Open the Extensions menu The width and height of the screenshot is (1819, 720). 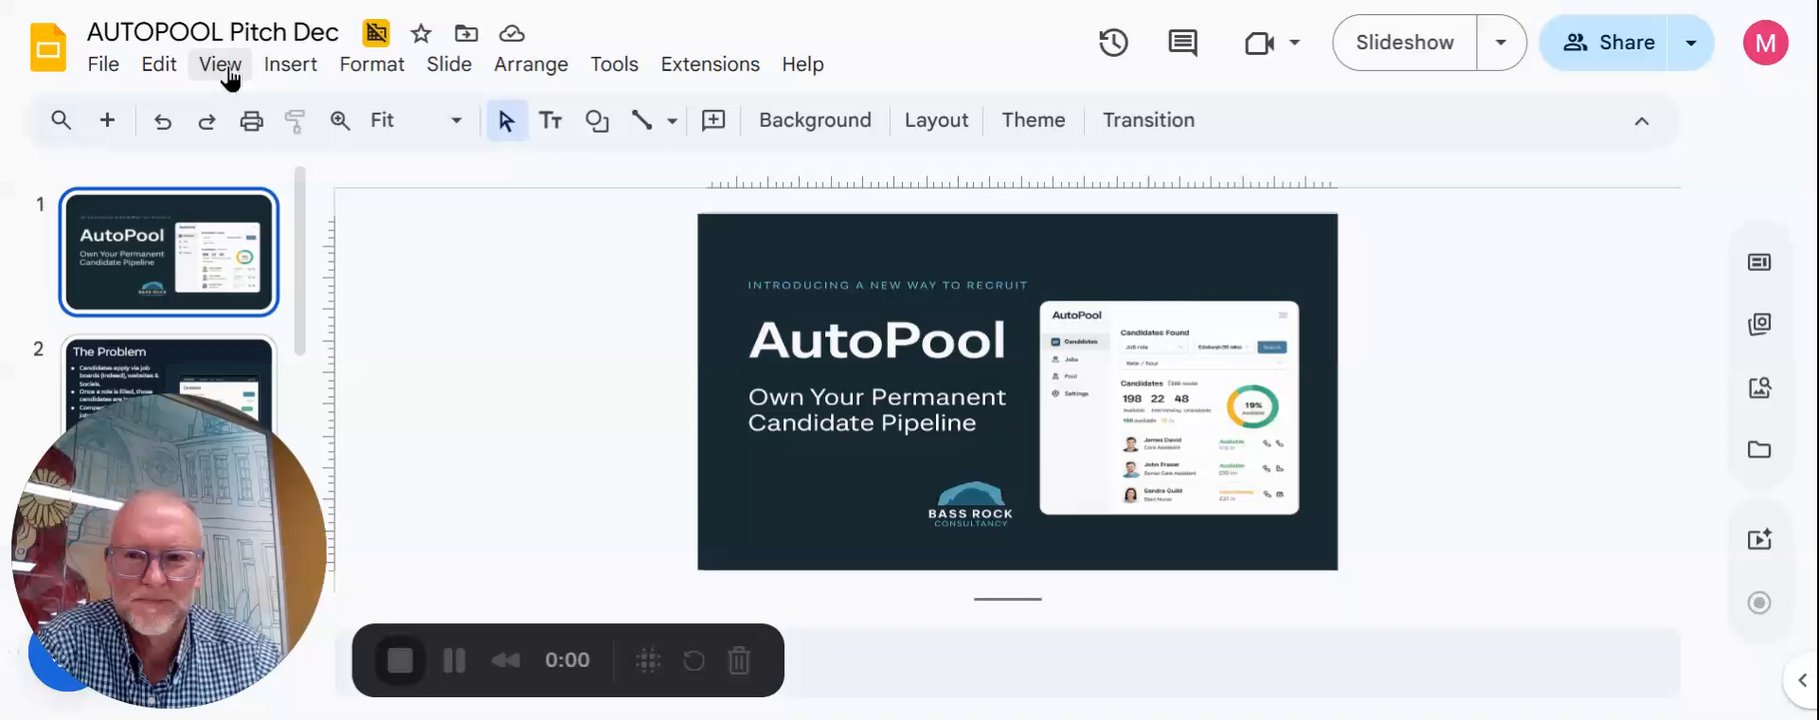point(710,64)
